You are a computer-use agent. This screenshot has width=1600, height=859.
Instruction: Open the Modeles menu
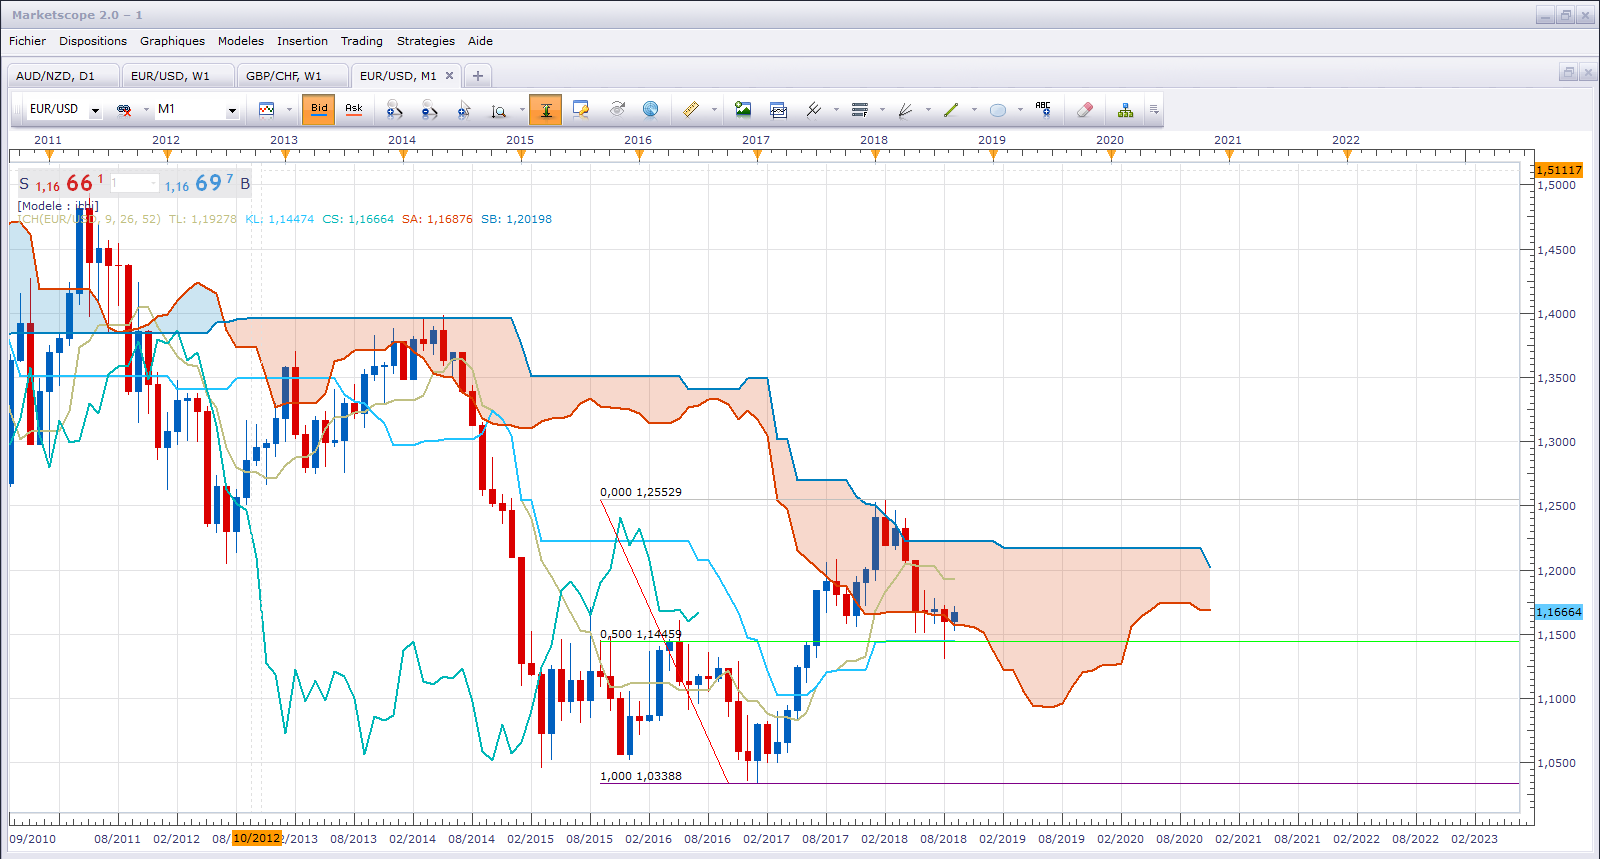point(241,41)
